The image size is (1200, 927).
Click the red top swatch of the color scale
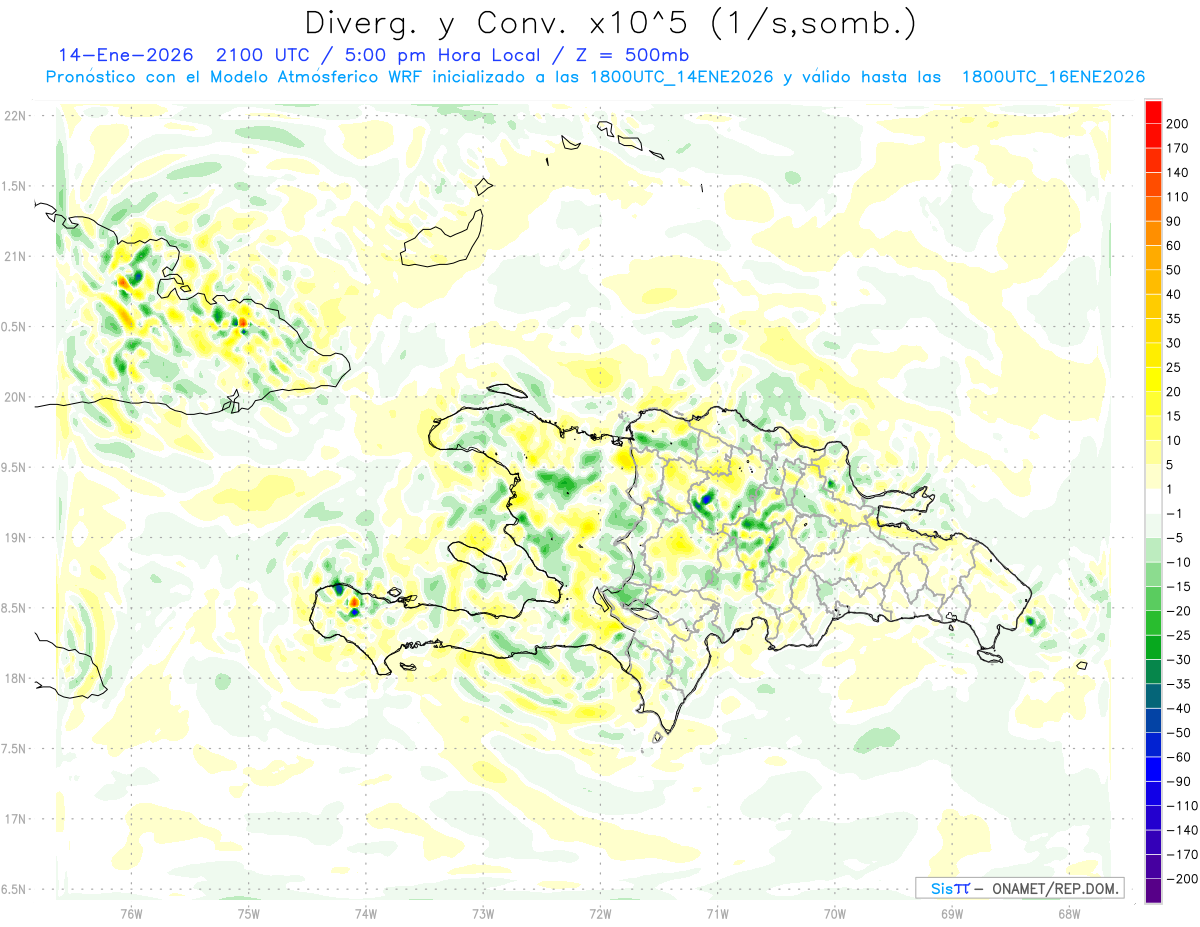pyautogui.click(x=1153, y=112)
